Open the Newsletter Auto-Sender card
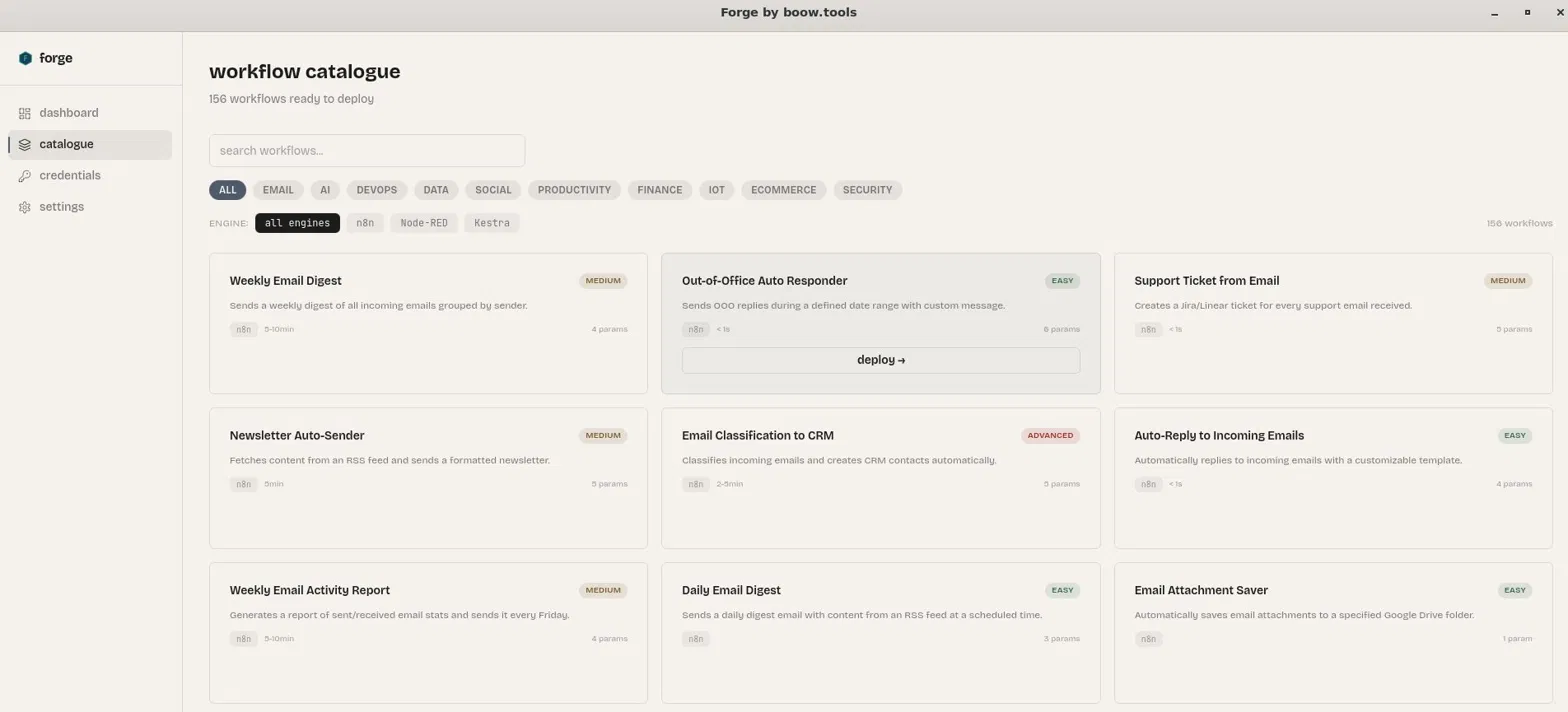This screenshot has height=712, width=1568. (x=428, y=478)
